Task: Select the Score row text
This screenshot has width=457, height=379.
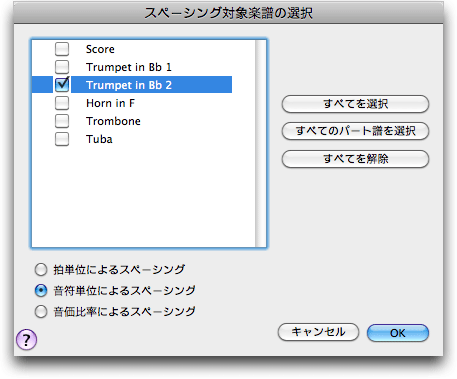Action: click(x=100, y=49)
